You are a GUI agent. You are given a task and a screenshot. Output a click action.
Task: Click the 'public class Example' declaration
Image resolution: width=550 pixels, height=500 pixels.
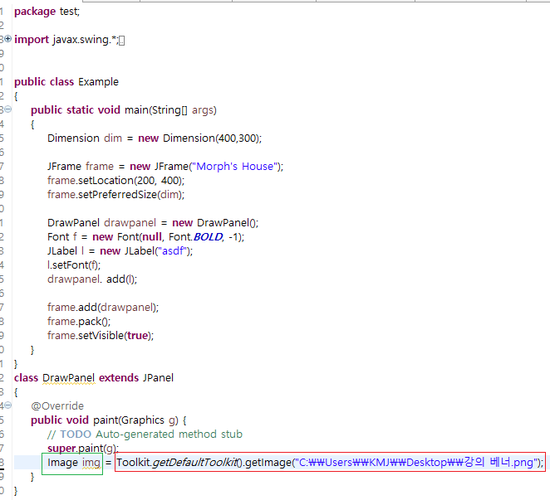[x=66, y=82]
